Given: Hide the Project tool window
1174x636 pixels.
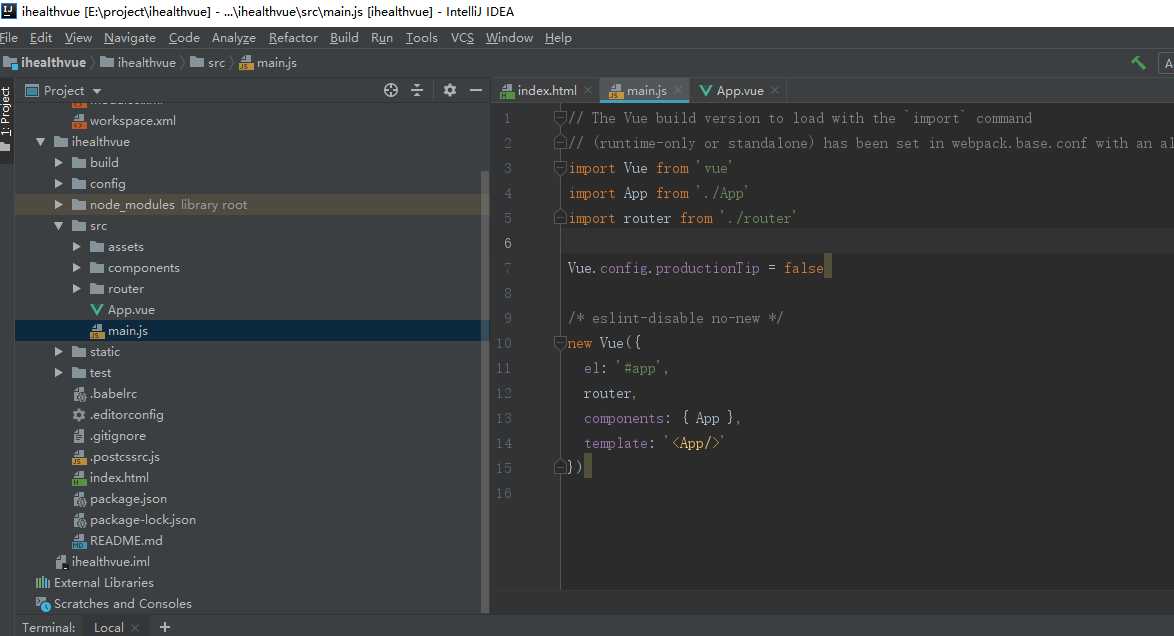Looking at the screenshot, I should pos(475,91).
